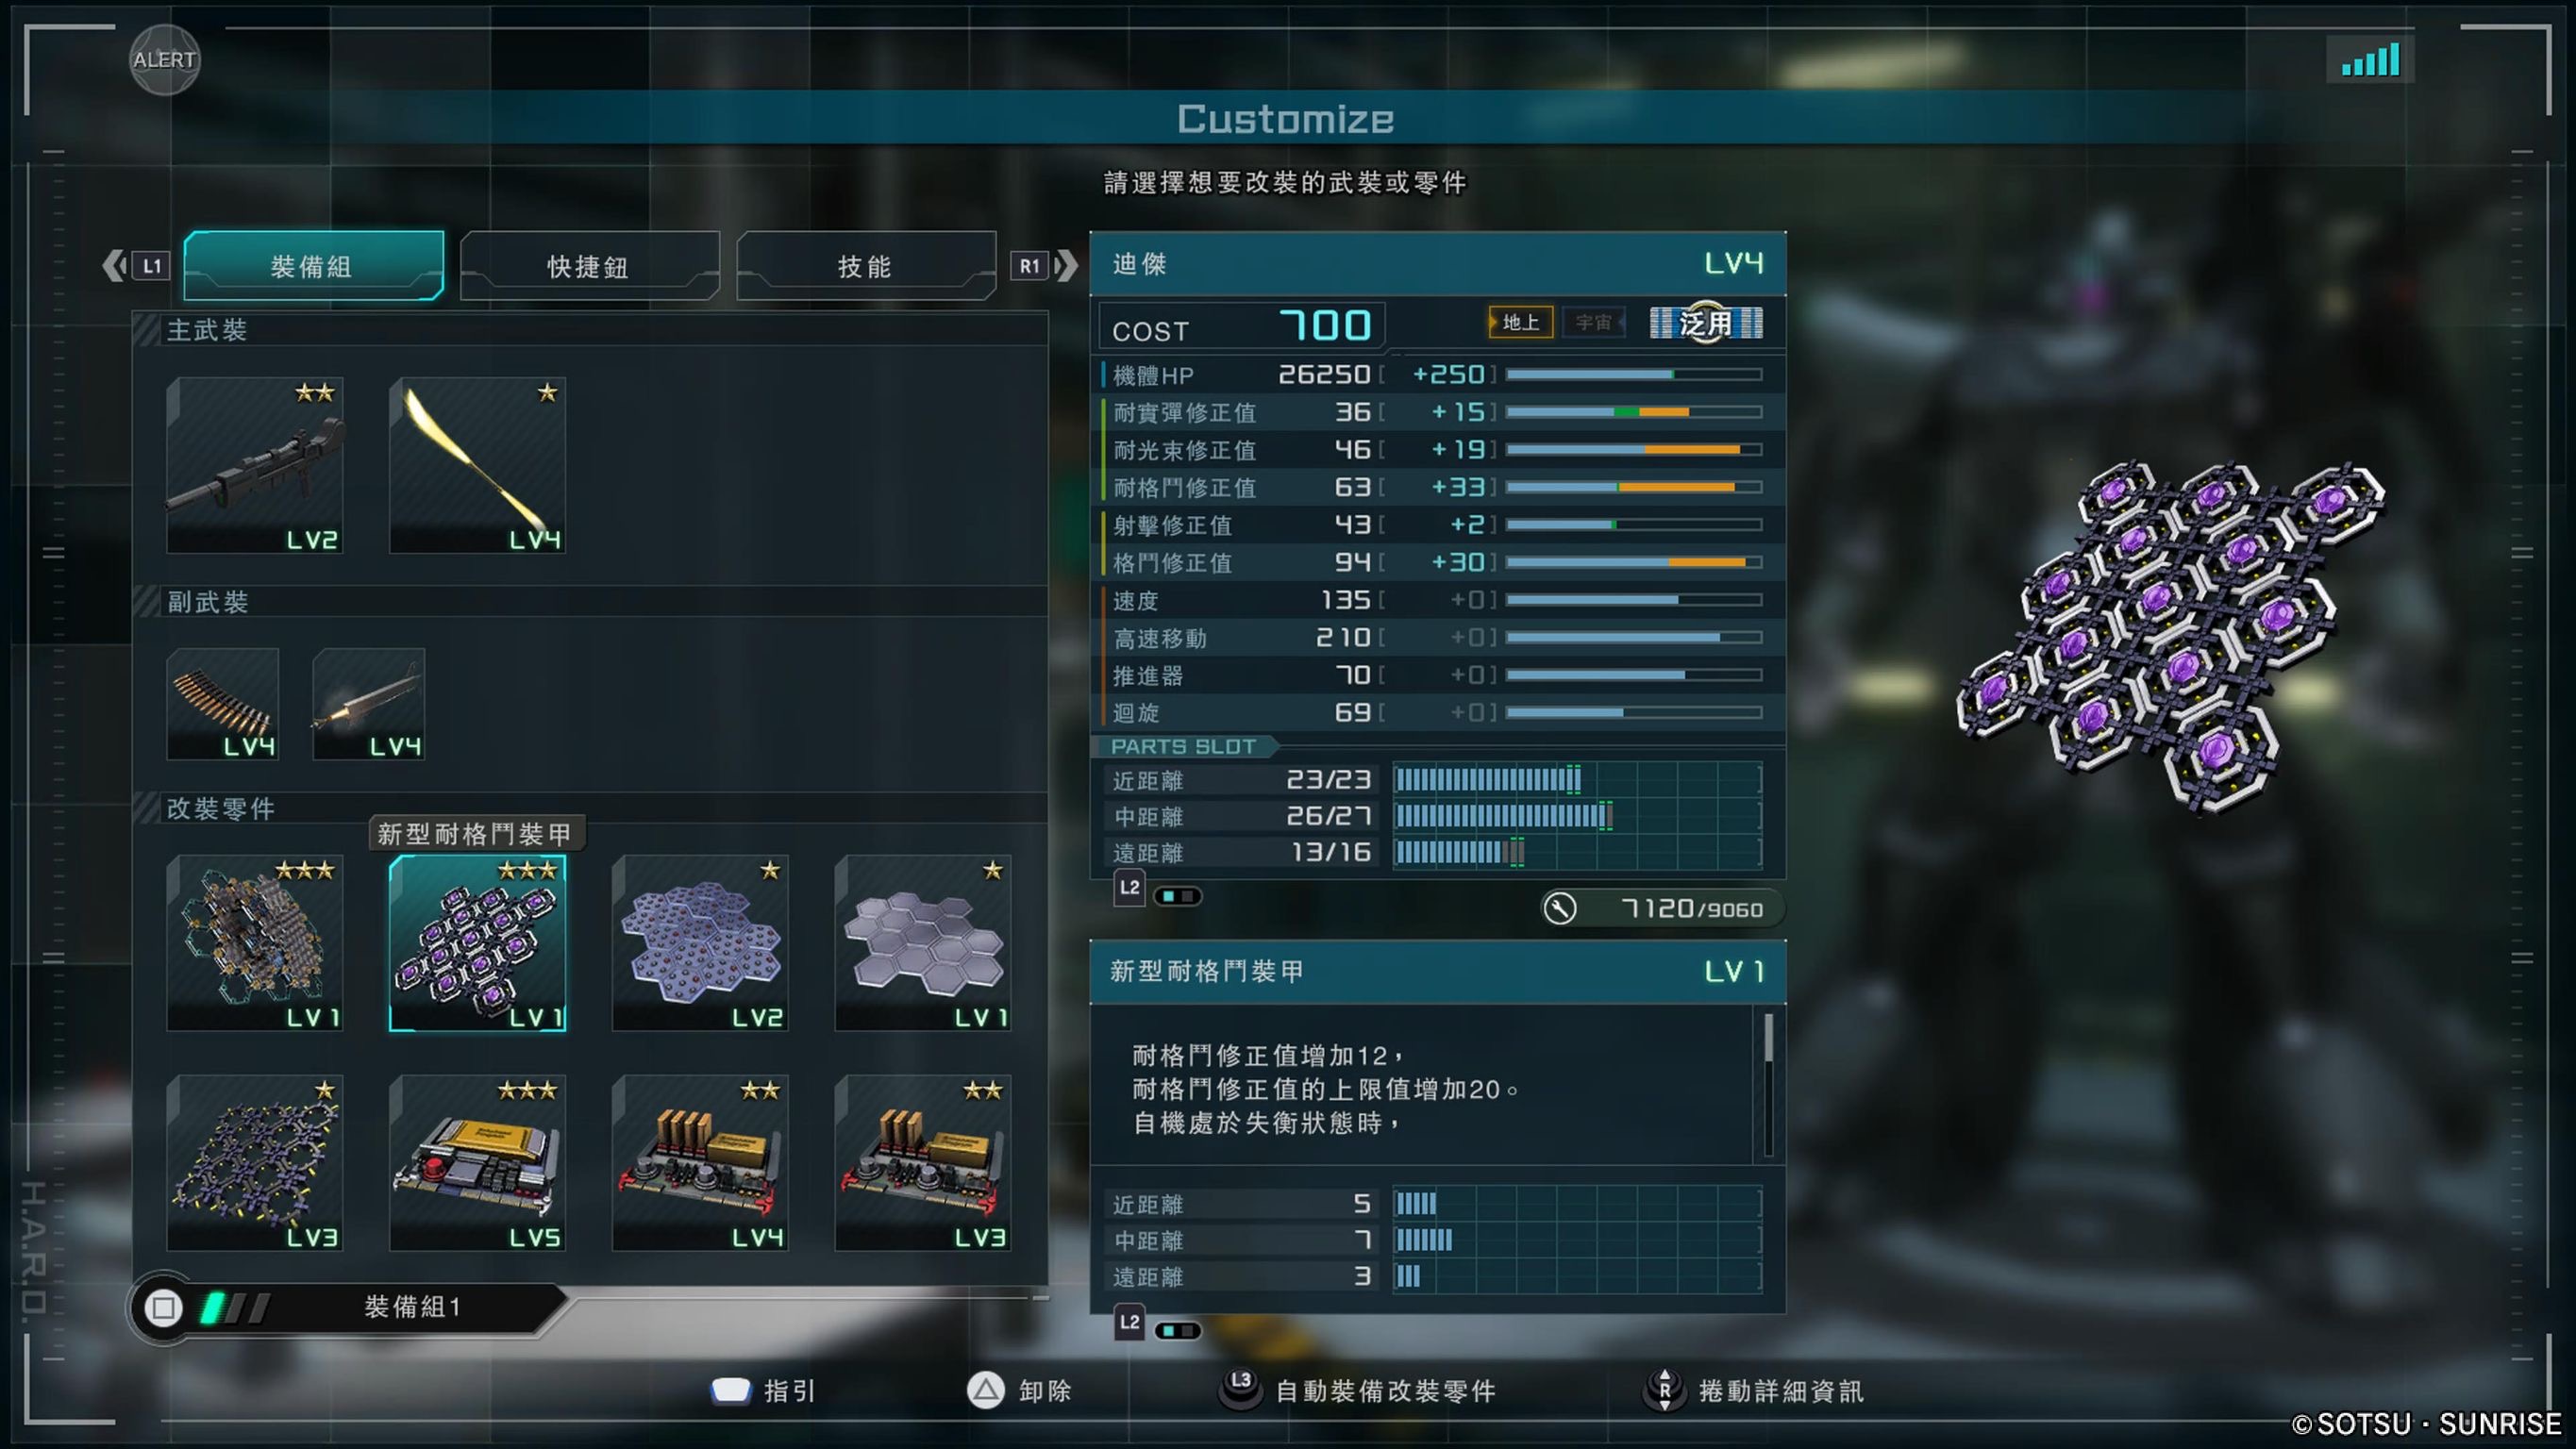Cycle equipment set 裝備組1 selector
The width and height of the screenshot is (2576, 1449).
(348, 1307)
